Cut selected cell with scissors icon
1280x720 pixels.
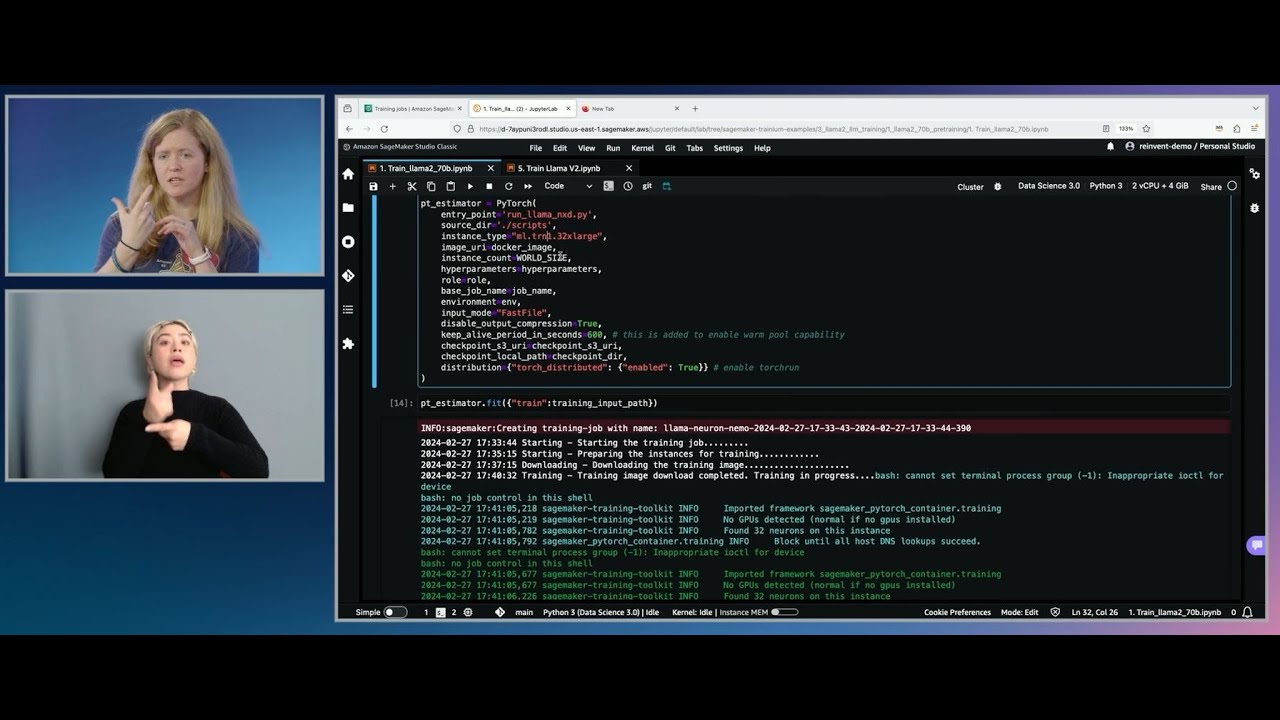(411, 186)
